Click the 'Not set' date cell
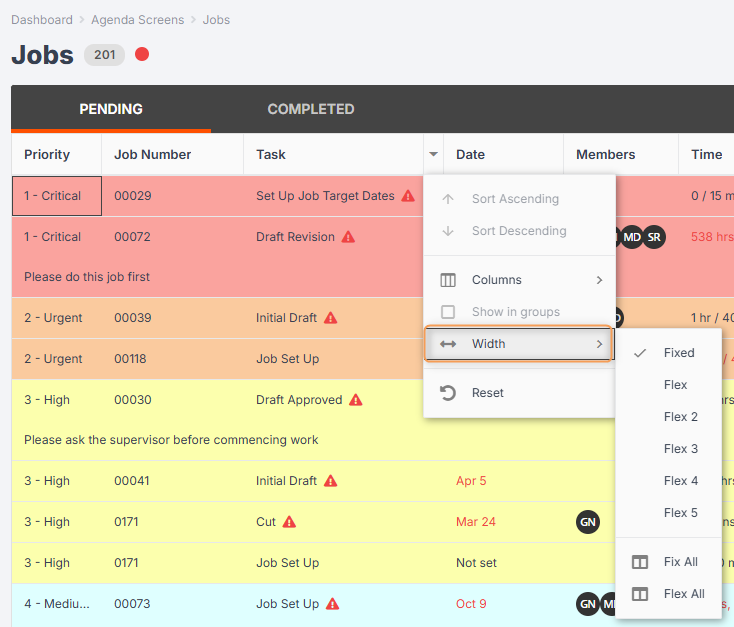734x627 pixels. click(477, 563)
